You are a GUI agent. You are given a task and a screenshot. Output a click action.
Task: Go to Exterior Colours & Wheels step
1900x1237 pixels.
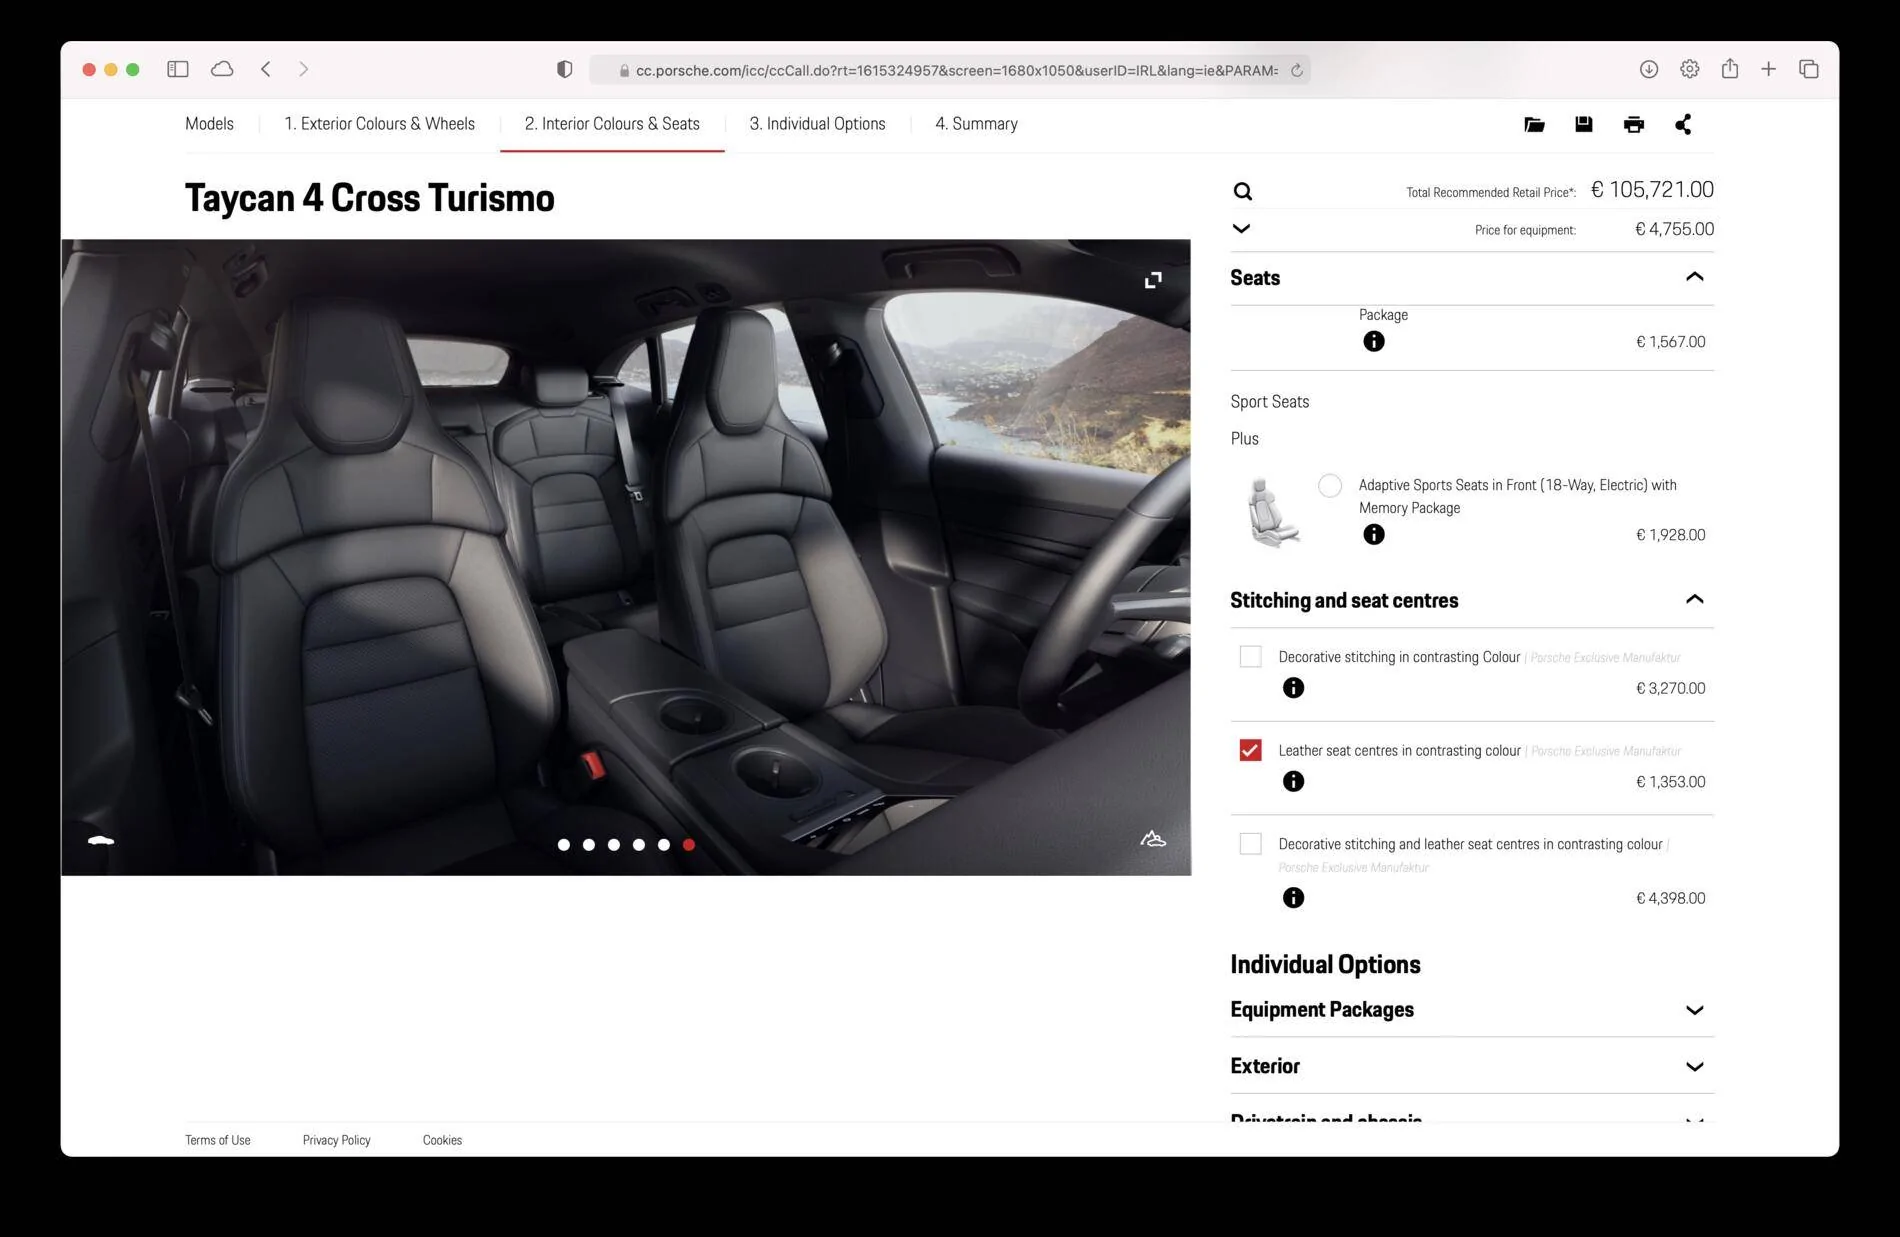pyautogui.click(x=379, y=124)
